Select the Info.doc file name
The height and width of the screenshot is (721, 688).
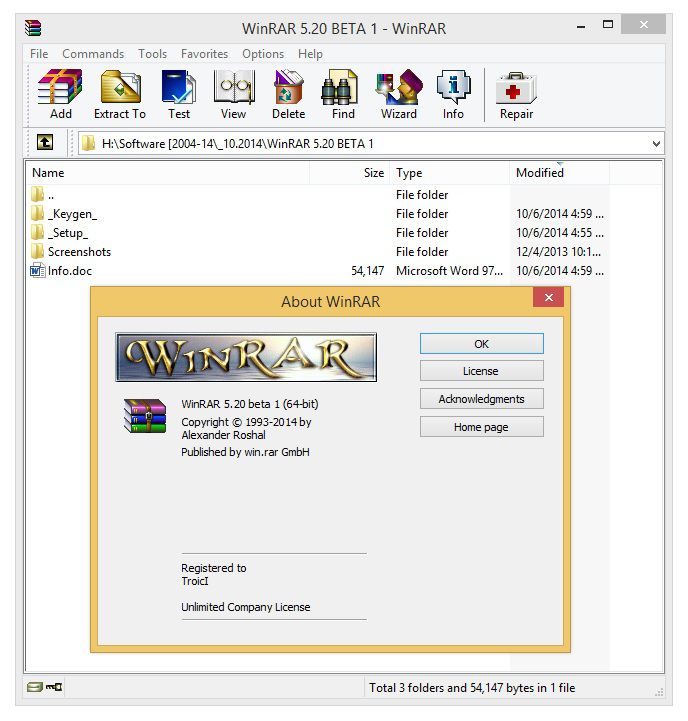(x=70, y=270)
